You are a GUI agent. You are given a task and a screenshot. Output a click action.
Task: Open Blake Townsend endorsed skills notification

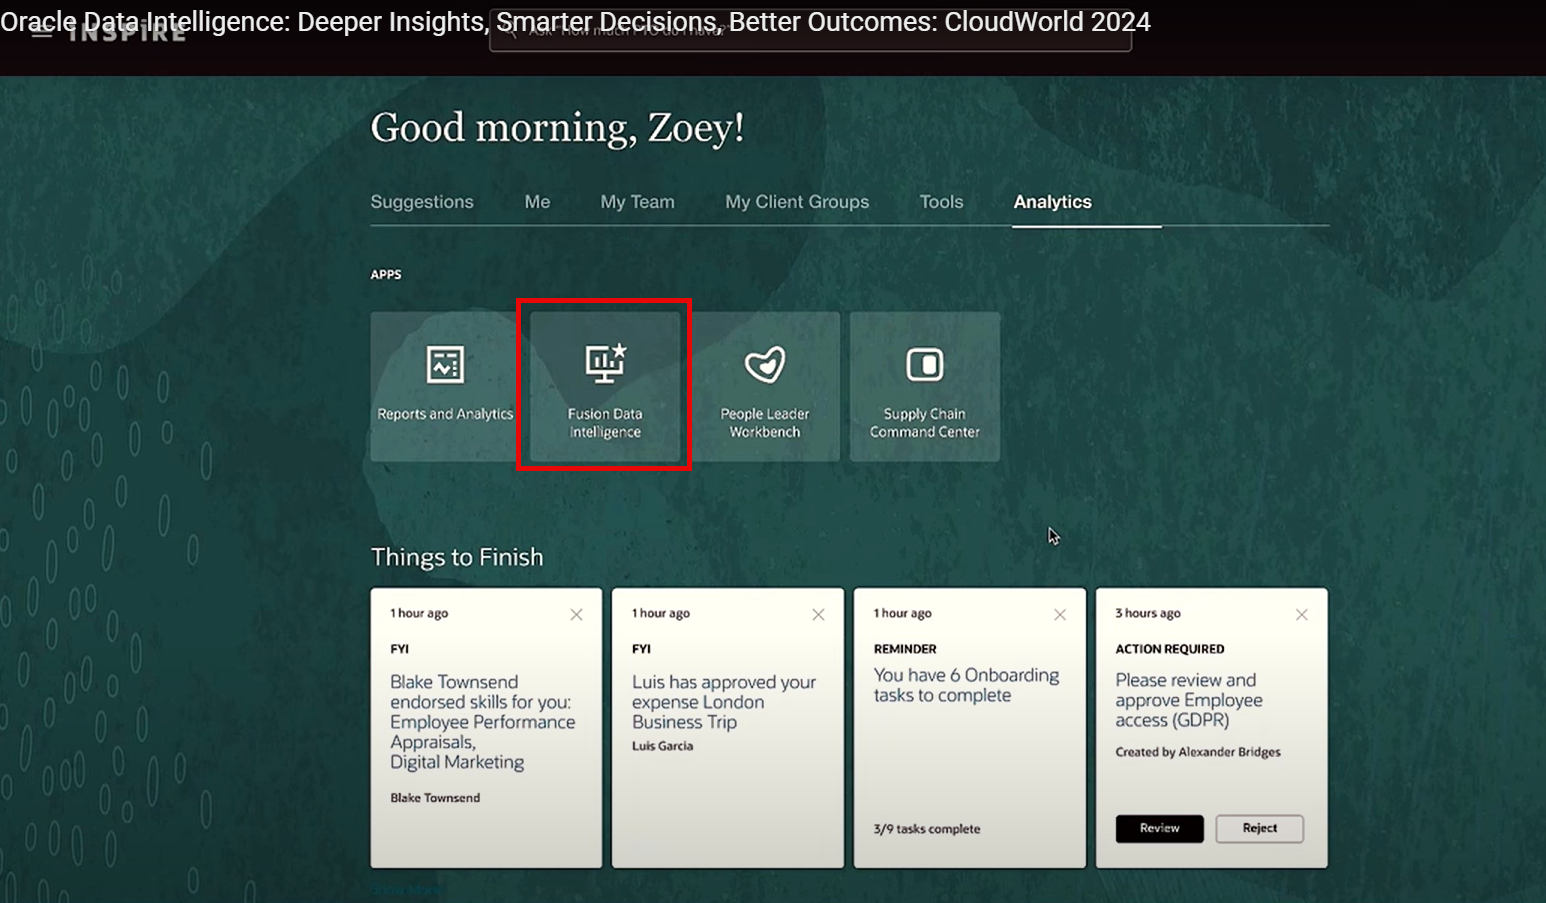point(483,722)
